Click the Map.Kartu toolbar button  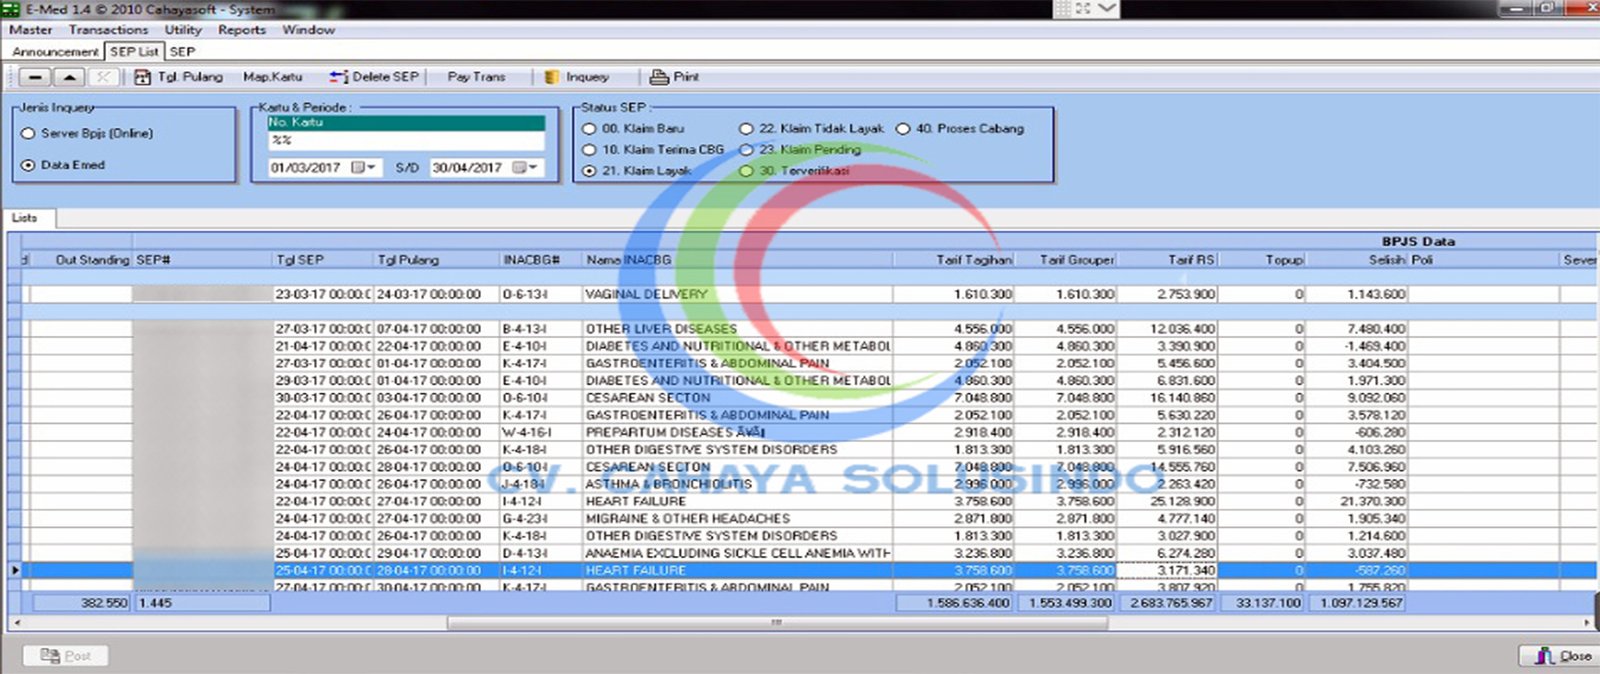pyautogui.click(x=272, y=77)
